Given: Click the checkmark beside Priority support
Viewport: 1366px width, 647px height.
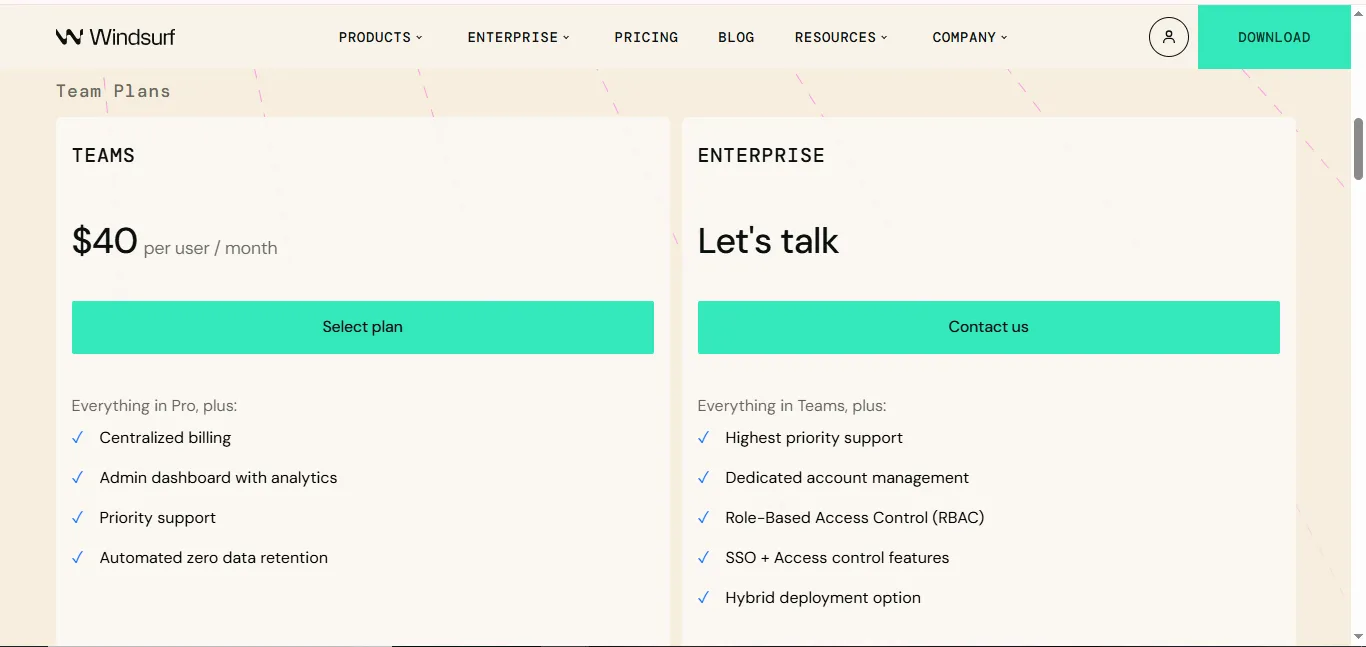Looking at the screenshot, I should [x=78, y=518].
